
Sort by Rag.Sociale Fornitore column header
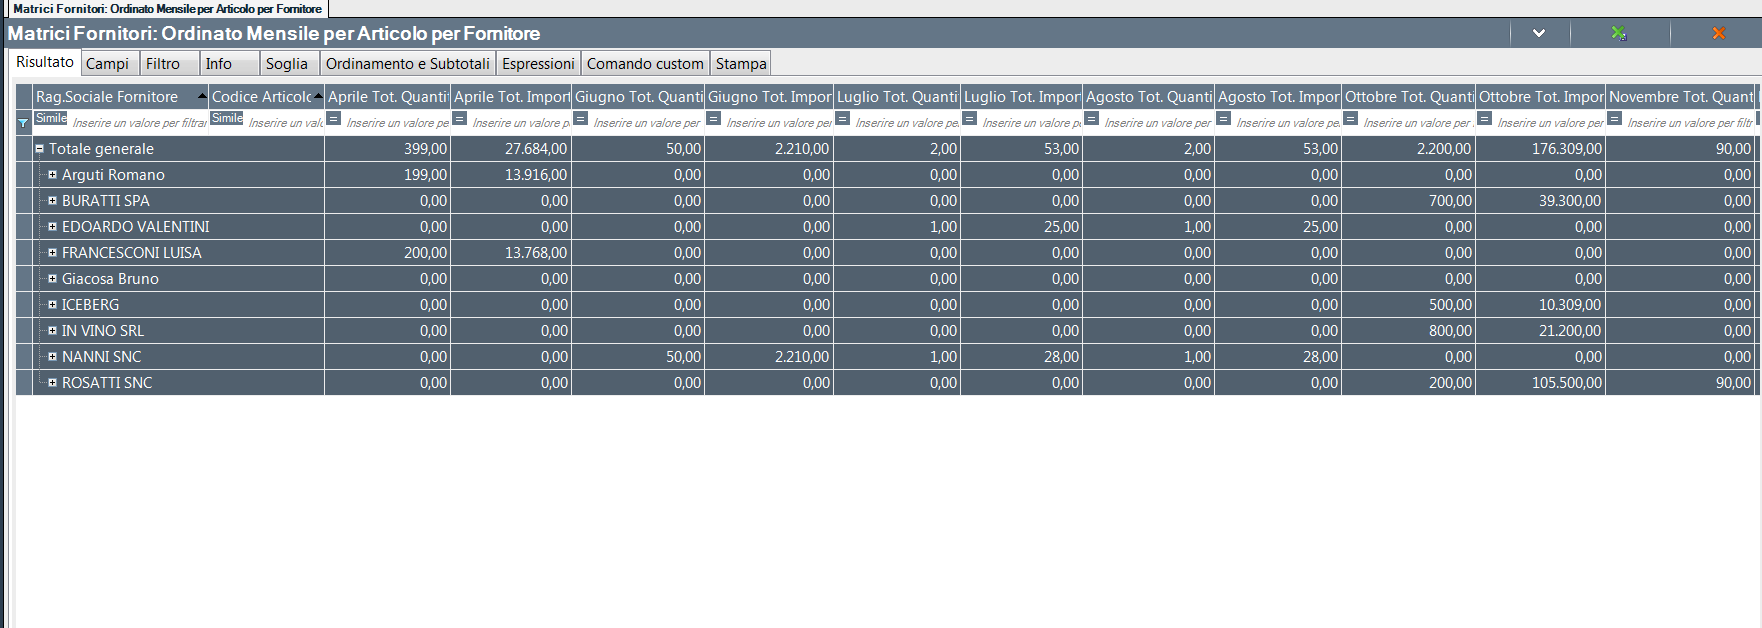(107, 97)
